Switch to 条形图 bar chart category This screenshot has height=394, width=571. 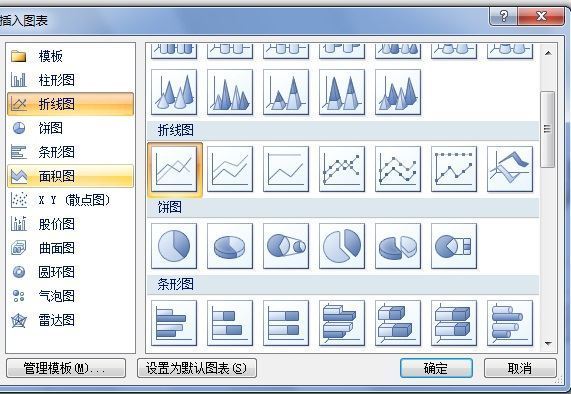point(70,152)
